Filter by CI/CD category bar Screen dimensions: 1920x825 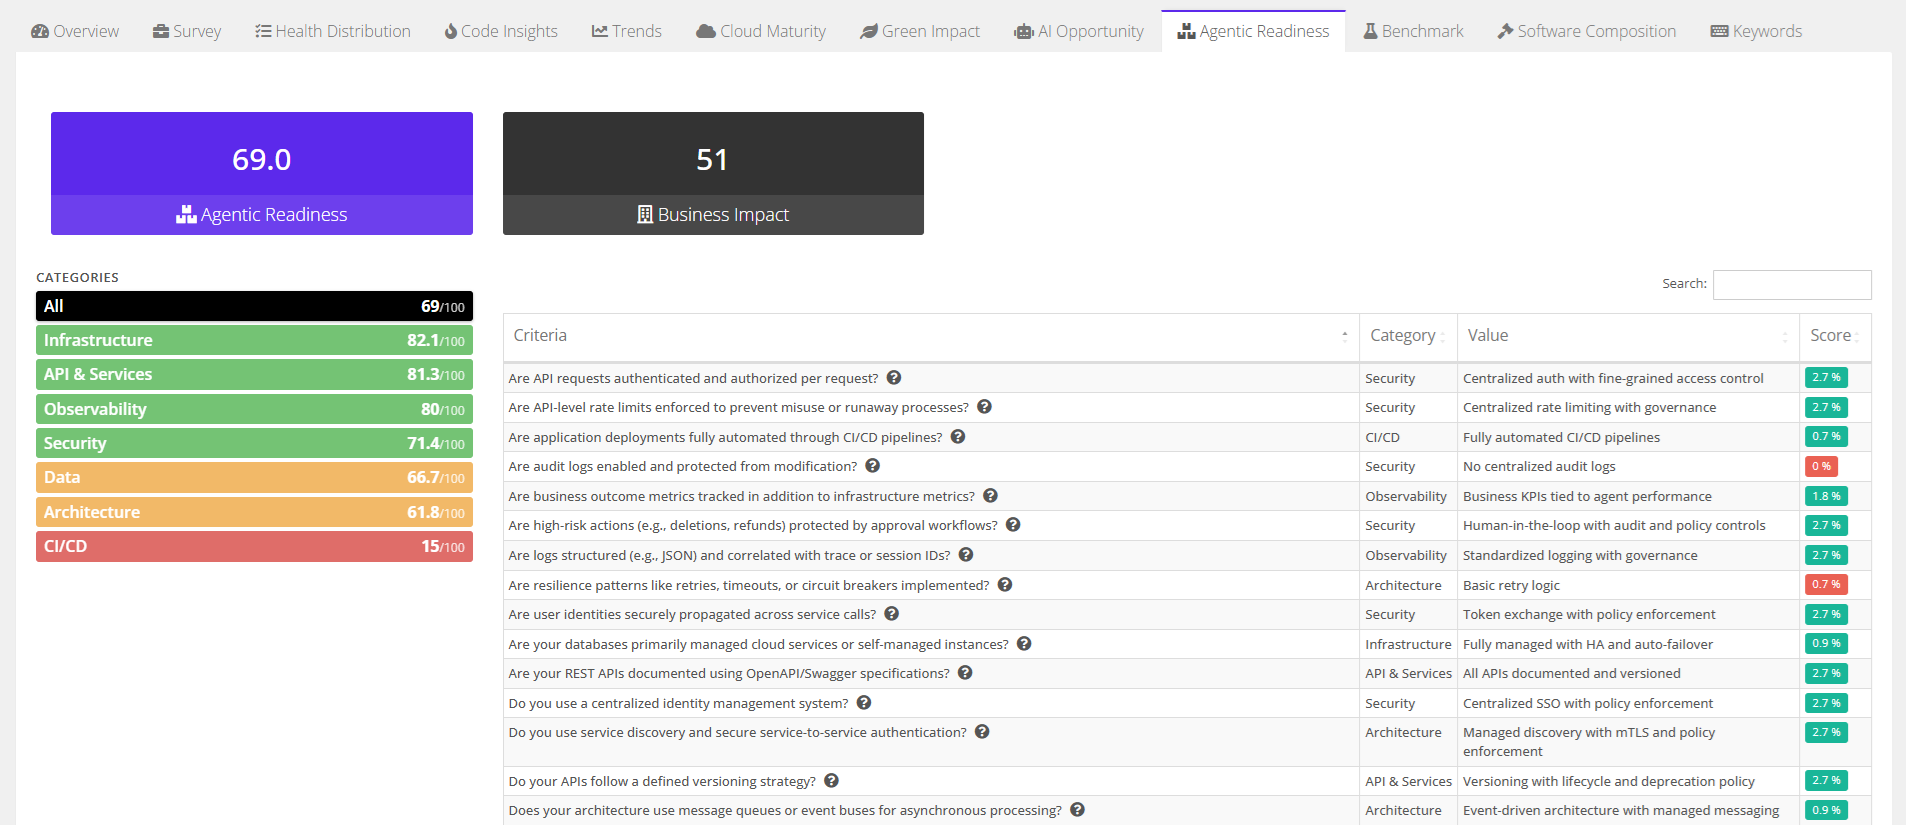click(254, 546)
